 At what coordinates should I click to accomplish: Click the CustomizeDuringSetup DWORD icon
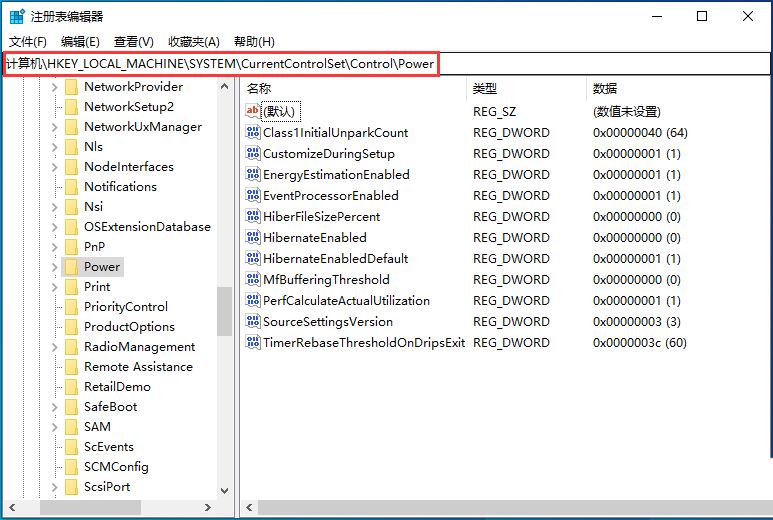pyautogui.click(x=252, y=153)
